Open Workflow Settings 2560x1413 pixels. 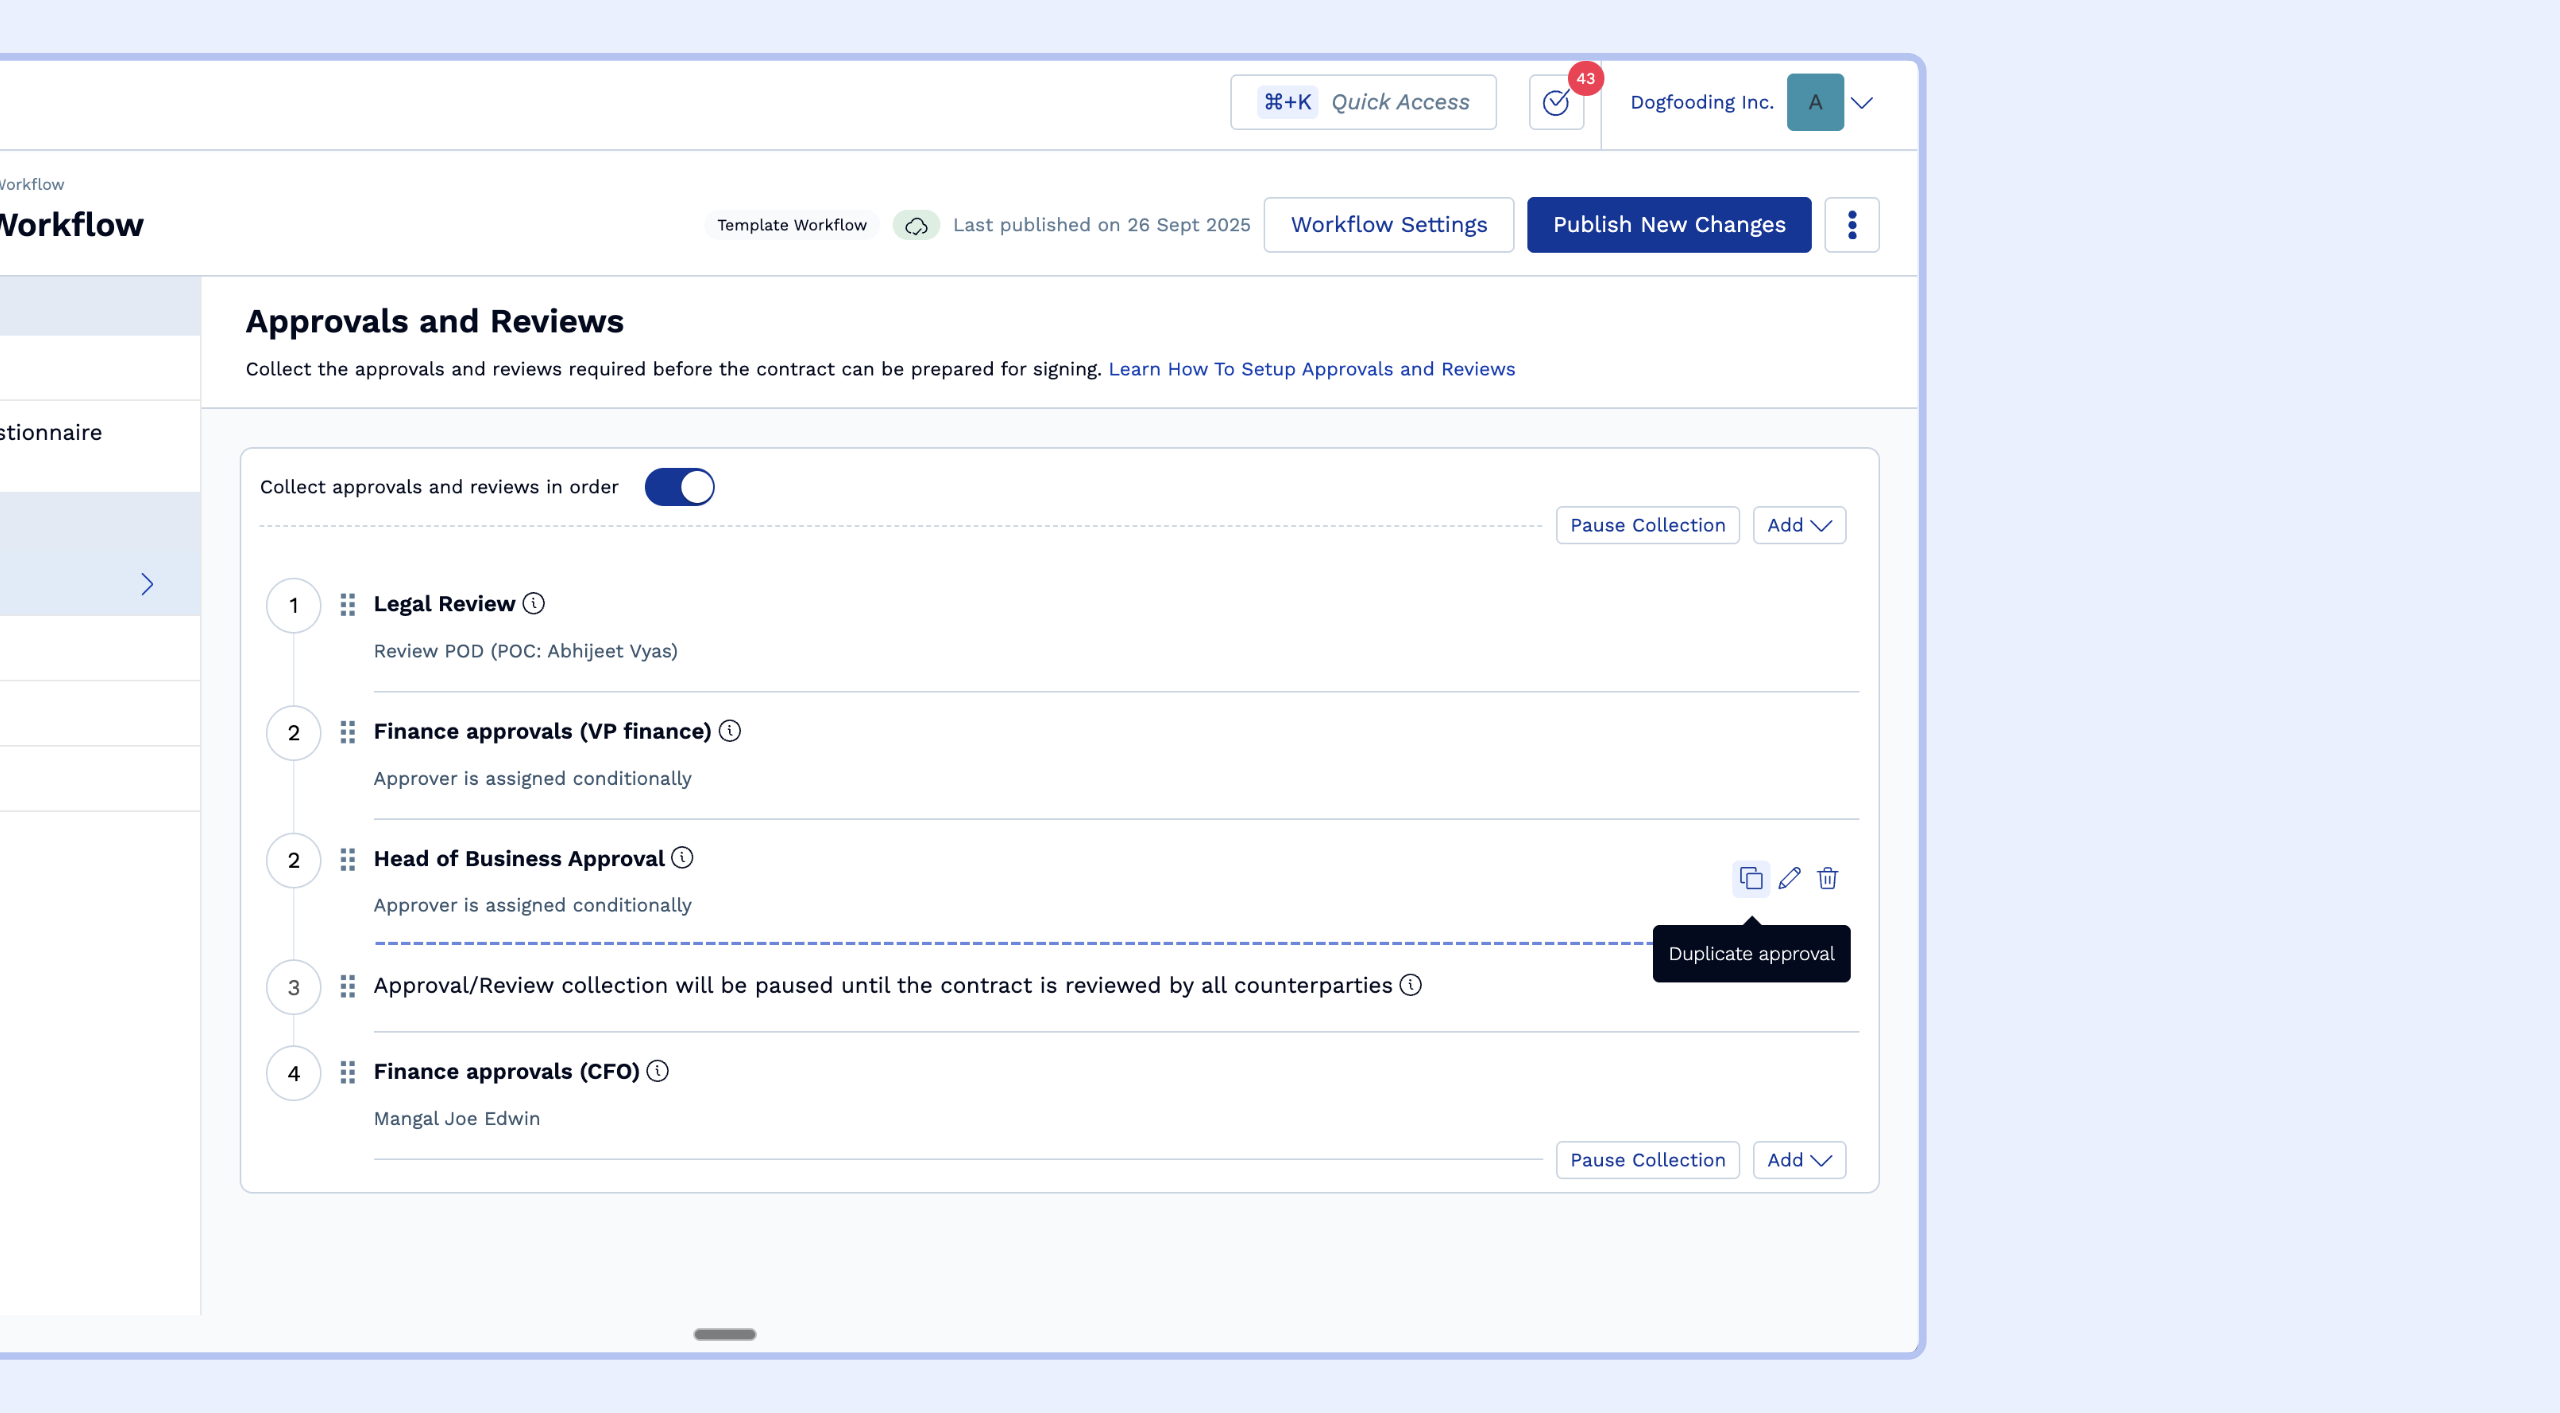pos(1388,225)
